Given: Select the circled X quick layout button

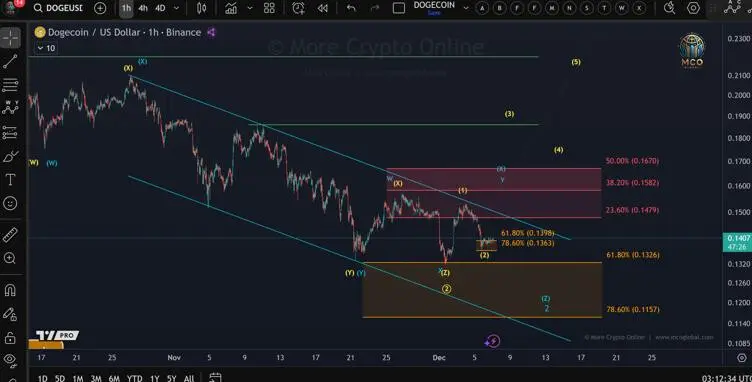Looking at the screenshot, I should pyautogui.click(x=639, y=8).
